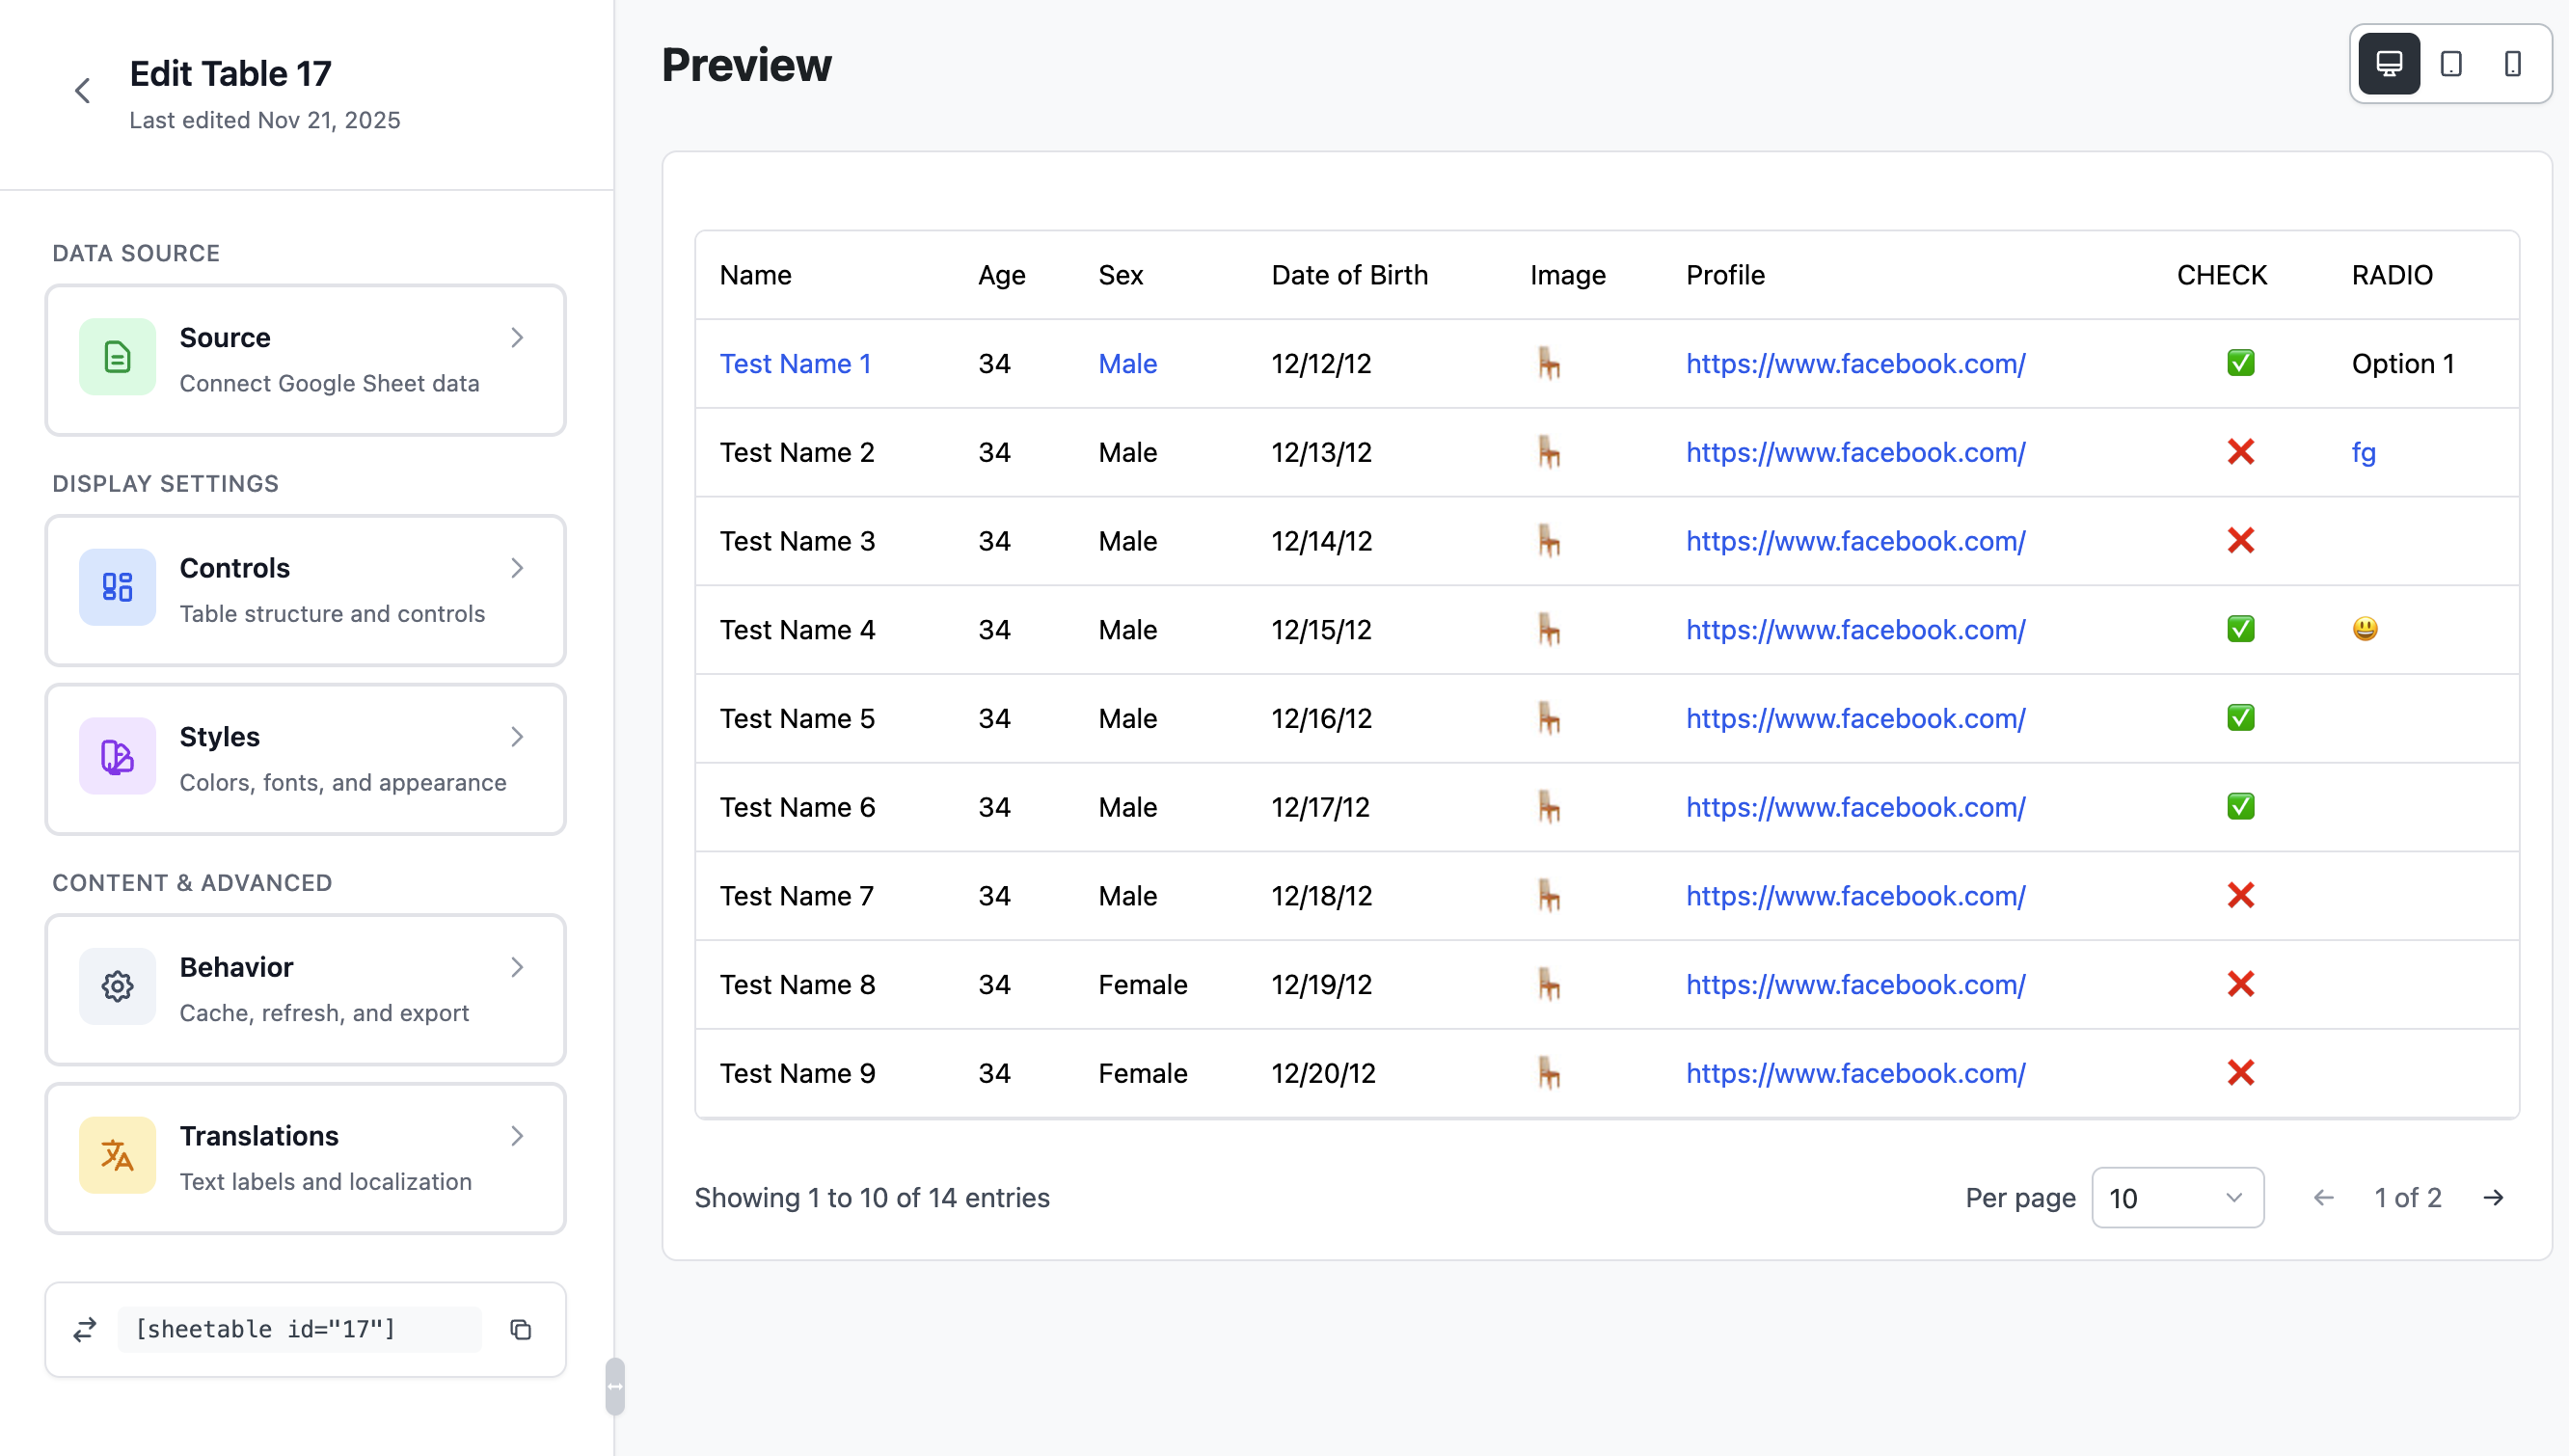Click the red X in Test Name 2 row
This screenshot has width=2569, height=1456.
(x=2240, y=452)
